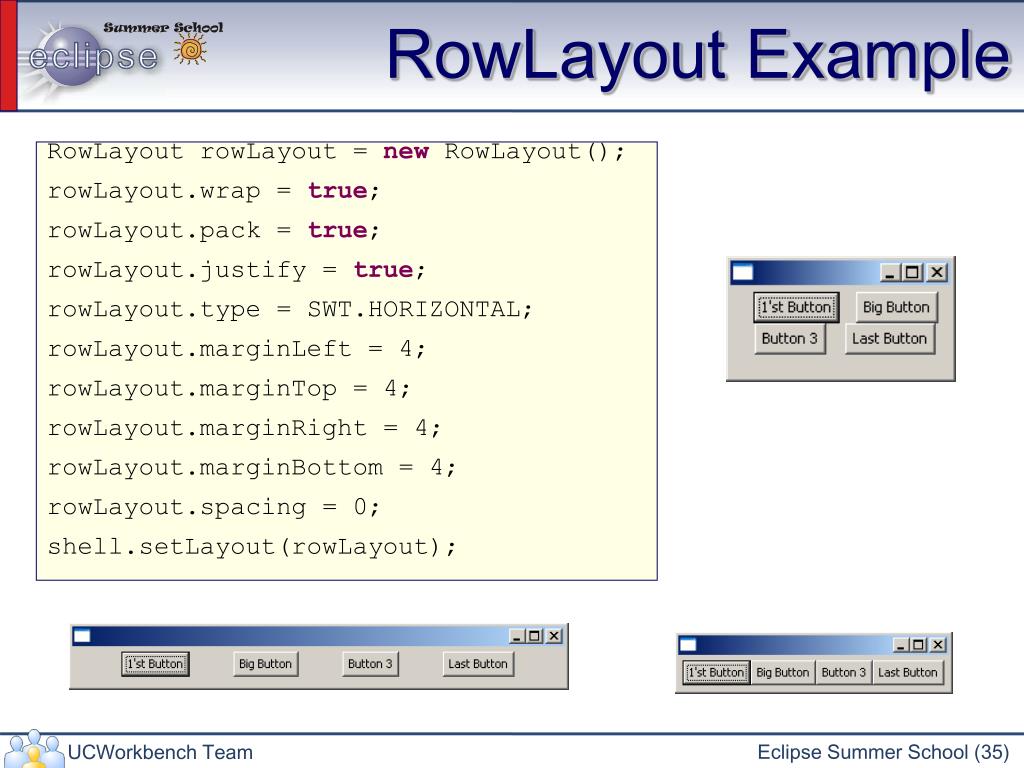
Task: Click "Button 3" in the wide justified window
Action: point(370,664)
